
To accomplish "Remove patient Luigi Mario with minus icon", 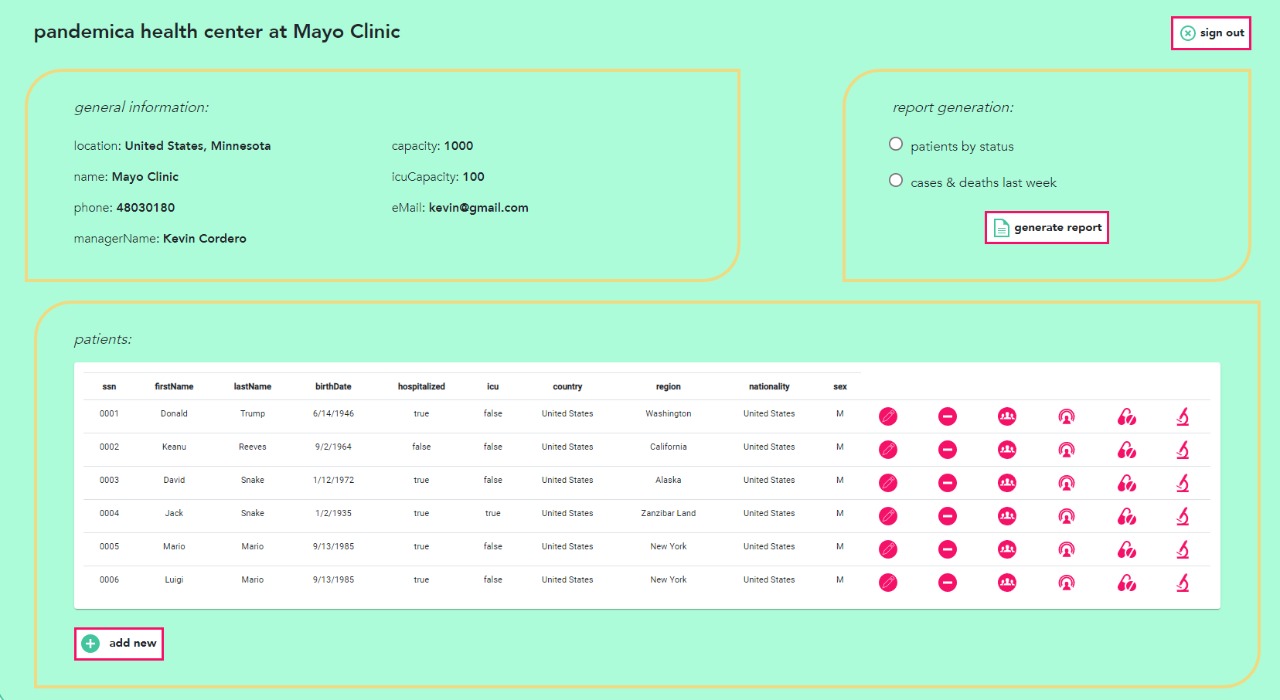I will click(948, 582).
